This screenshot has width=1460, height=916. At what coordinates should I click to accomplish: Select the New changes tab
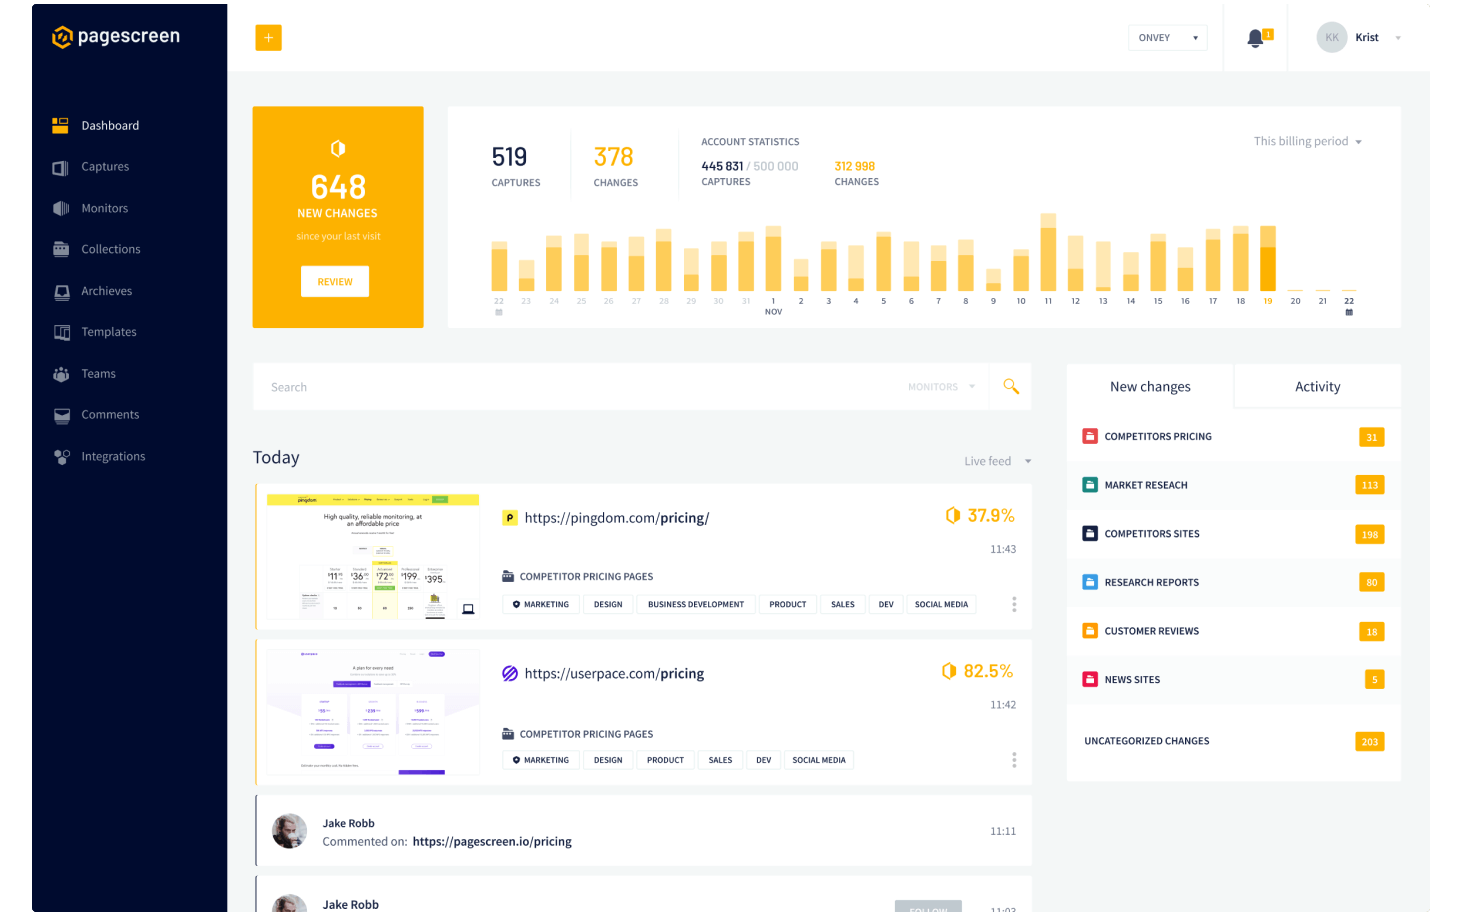(x=1150, y=387)
